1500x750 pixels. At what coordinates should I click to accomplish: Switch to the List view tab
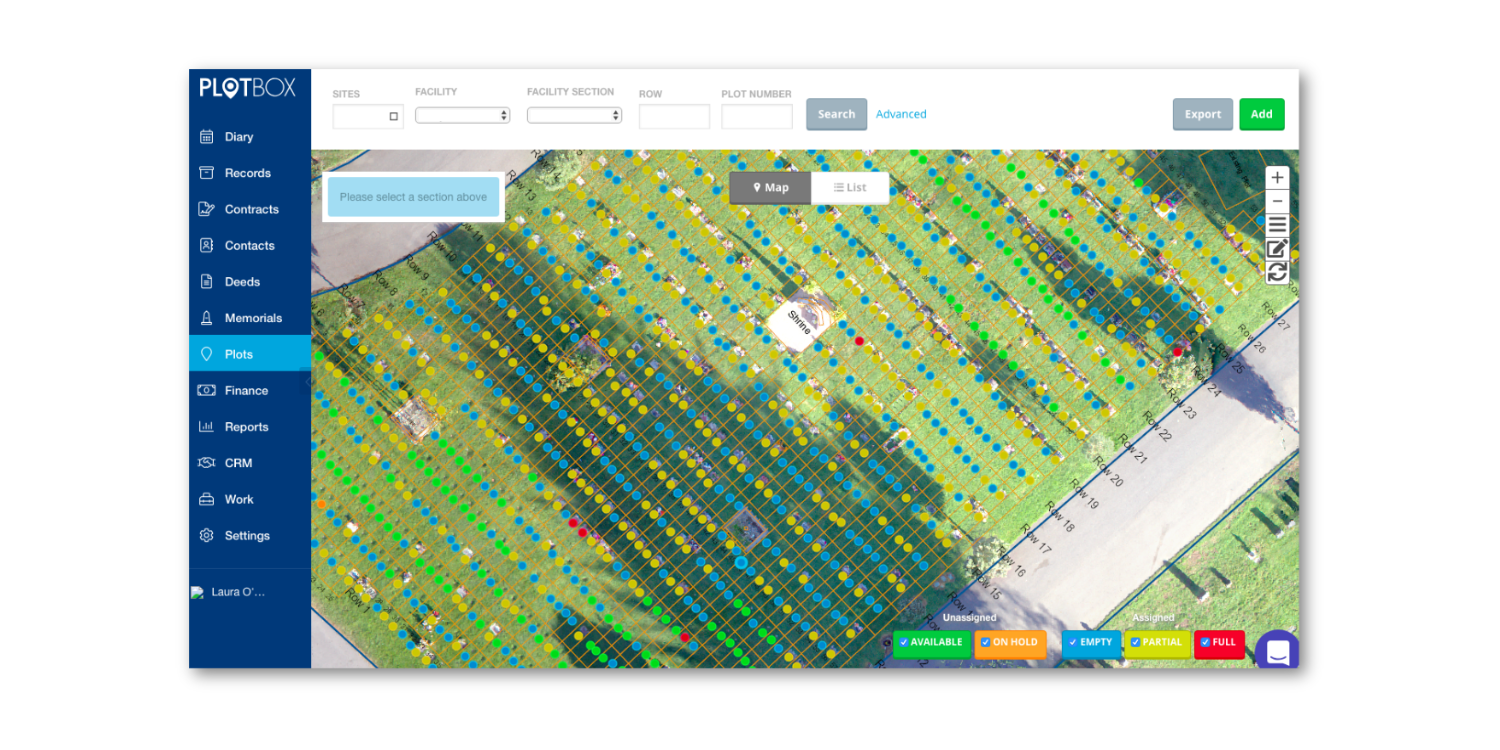click(849, 187)
